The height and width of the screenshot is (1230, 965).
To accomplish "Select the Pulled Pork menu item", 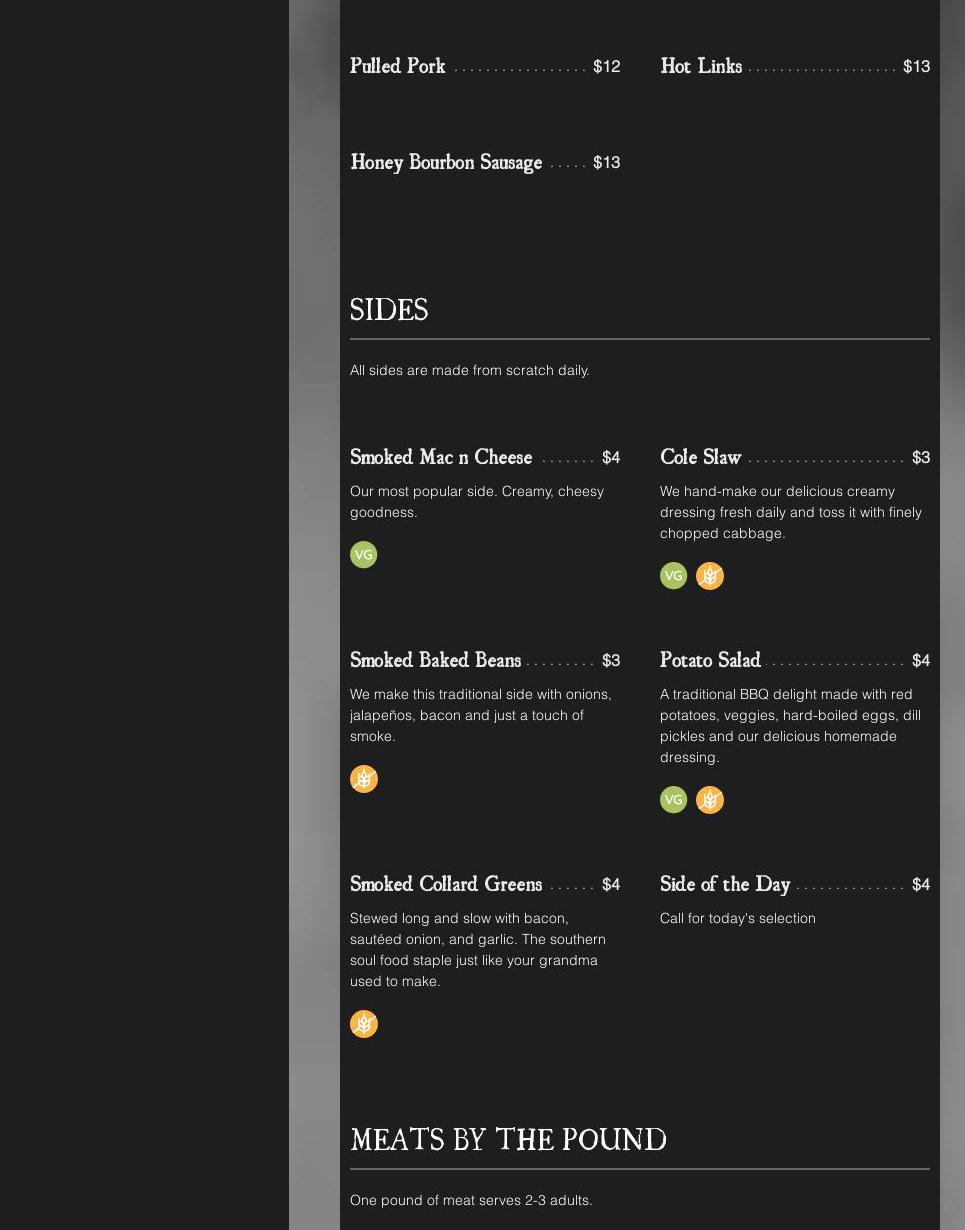I will tap(398, 66).
